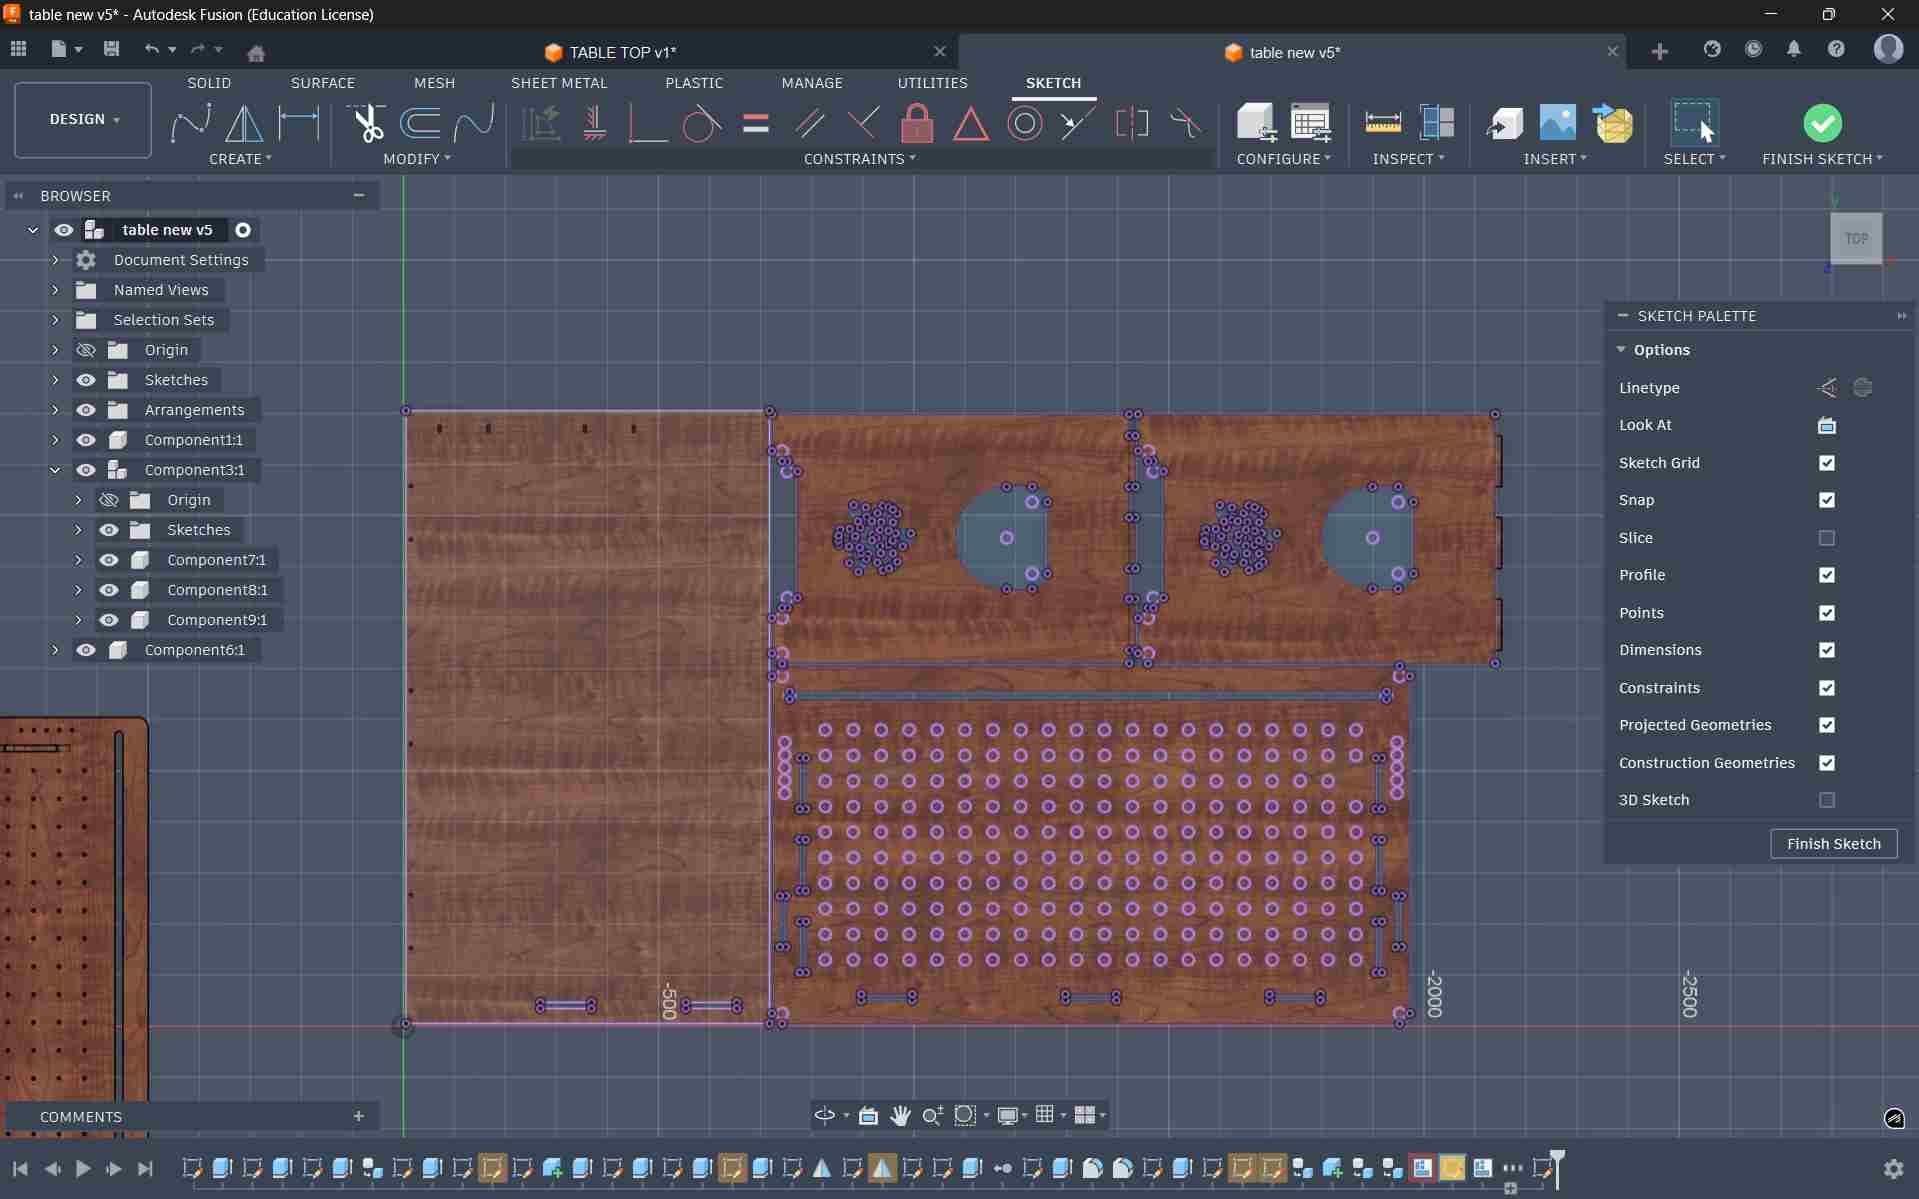The image size is (1919, 1199).
Task: Disable the Sketch Grid checkbox
Action: [x=1826, y=463]
